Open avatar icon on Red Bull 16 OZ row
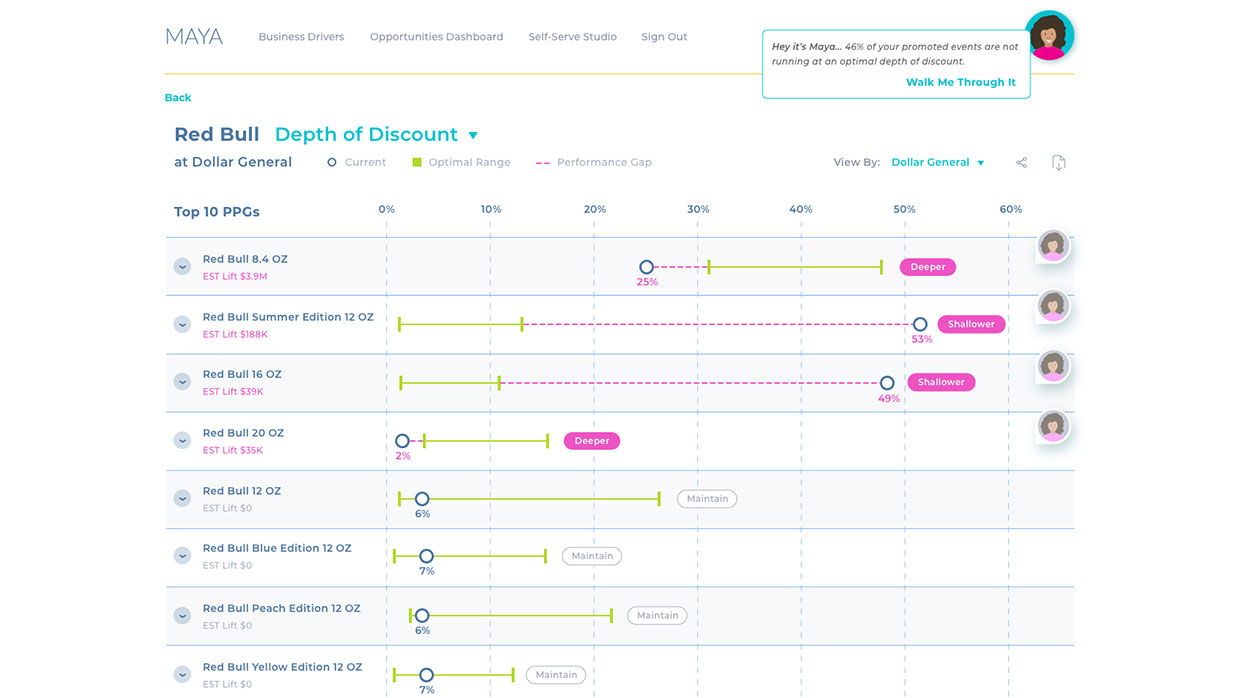This screenshot has width=1240, height=698. click(x=1053, y=366)
